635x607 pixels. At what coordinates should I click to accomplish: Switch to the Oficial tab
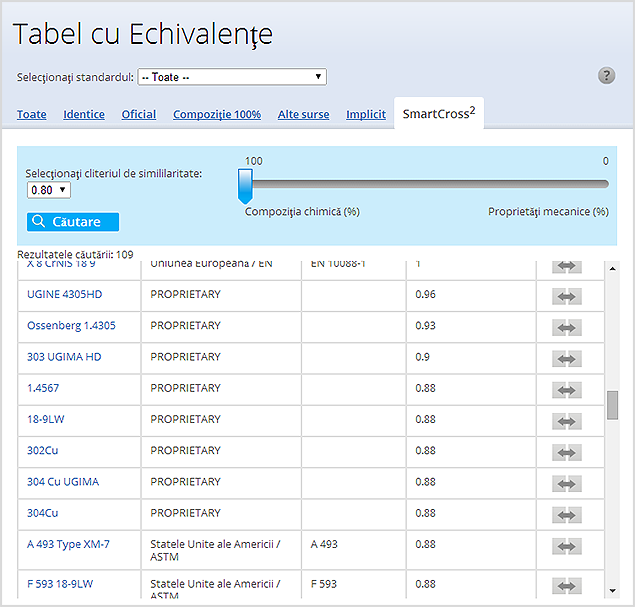[139, 115]
